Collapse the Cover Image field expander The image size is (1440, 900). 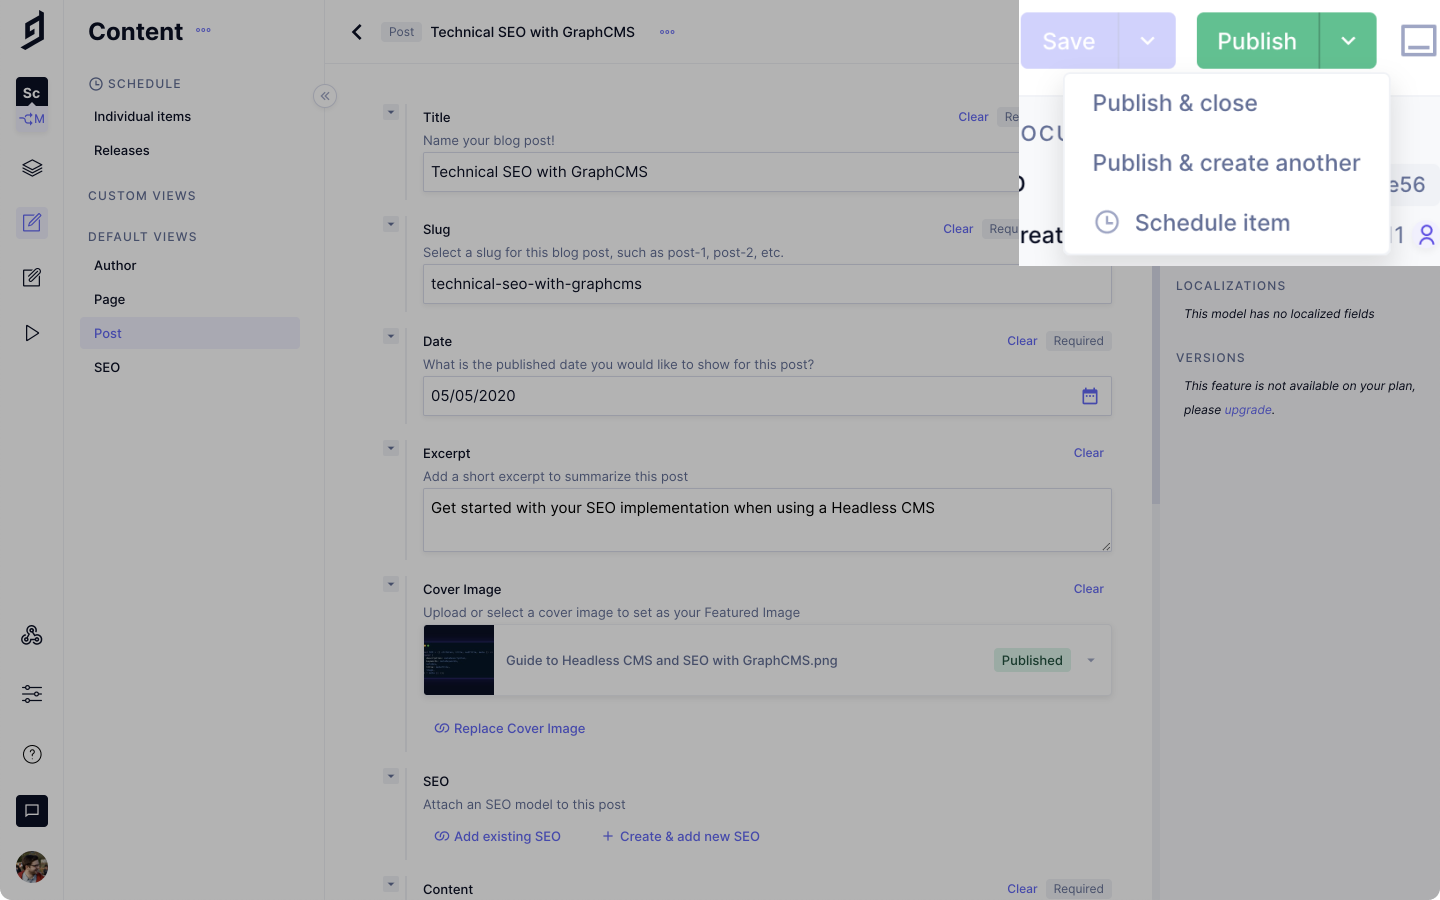coord(391,584)
